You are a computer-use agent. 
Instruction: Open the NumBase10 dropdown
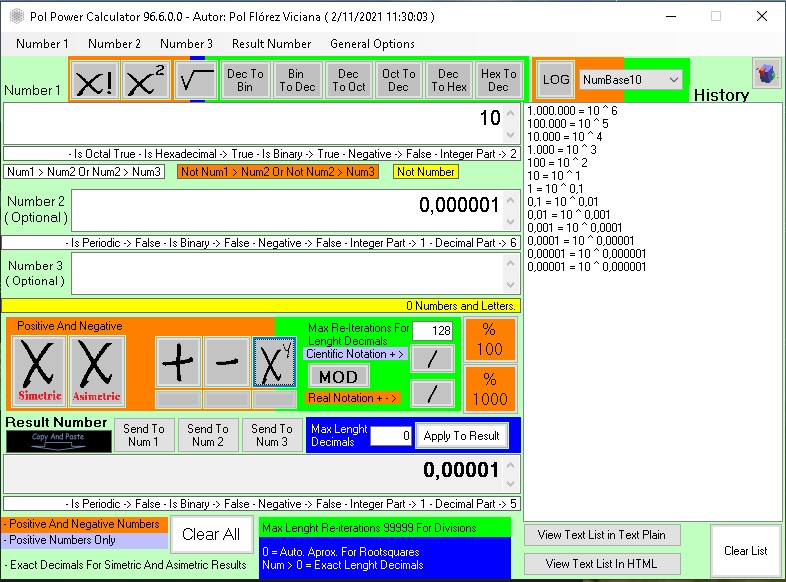[x=630, y=79]
